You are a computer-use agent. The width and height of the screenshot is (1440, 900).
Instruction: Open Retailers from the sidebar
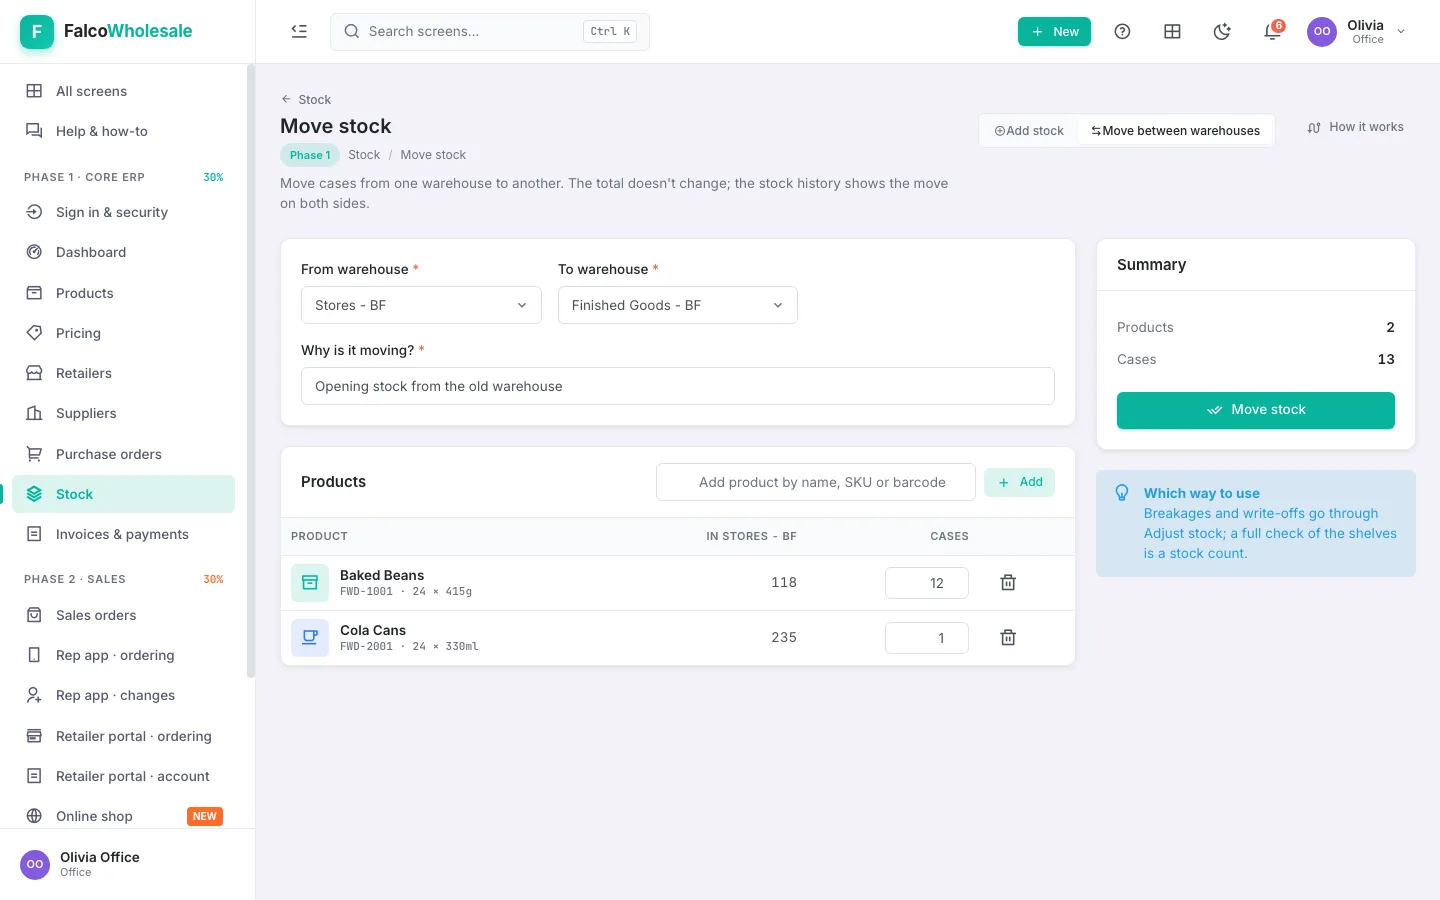pos(124,373)
